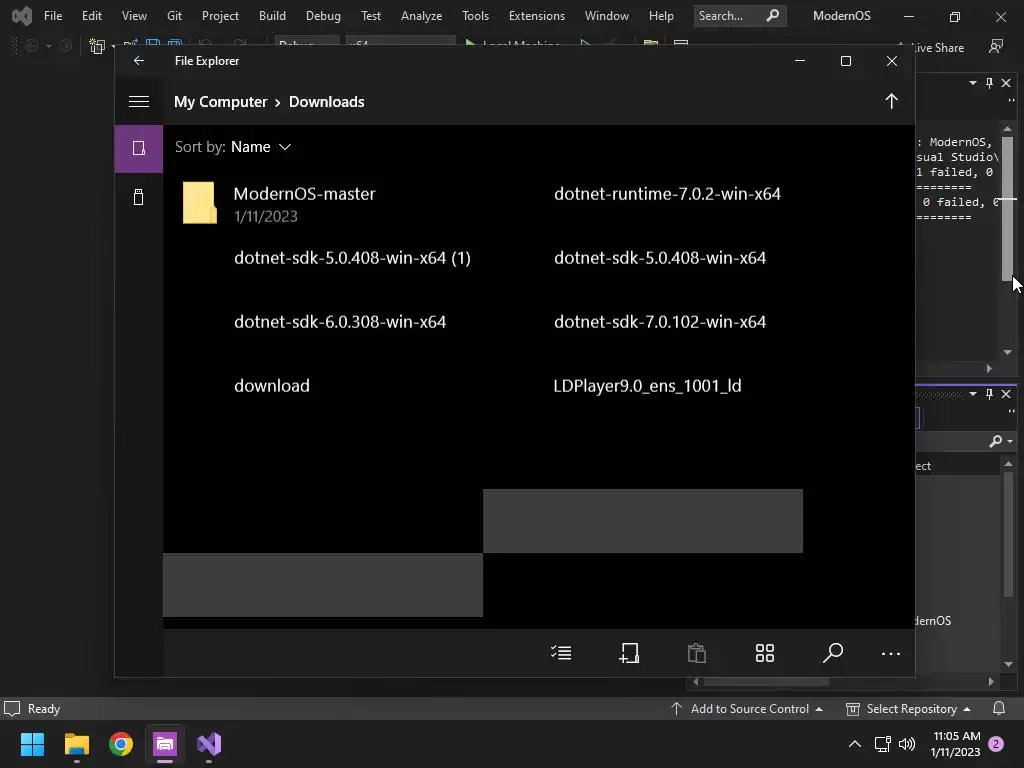This screenshot has width=1024, height=768.
Task: Open the Test menu
Action: [371, 16]
